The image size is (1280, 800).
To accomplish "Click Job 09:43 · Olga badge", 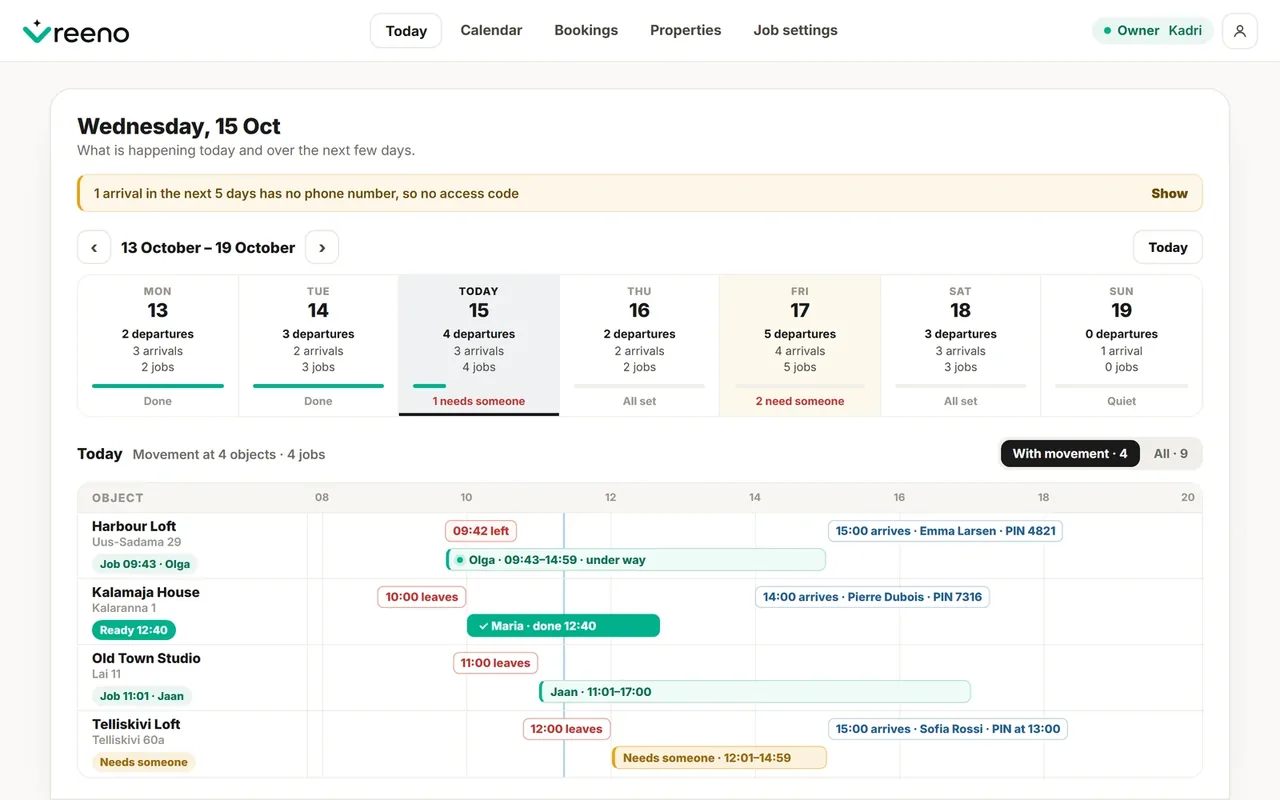I will pos(145,564).
